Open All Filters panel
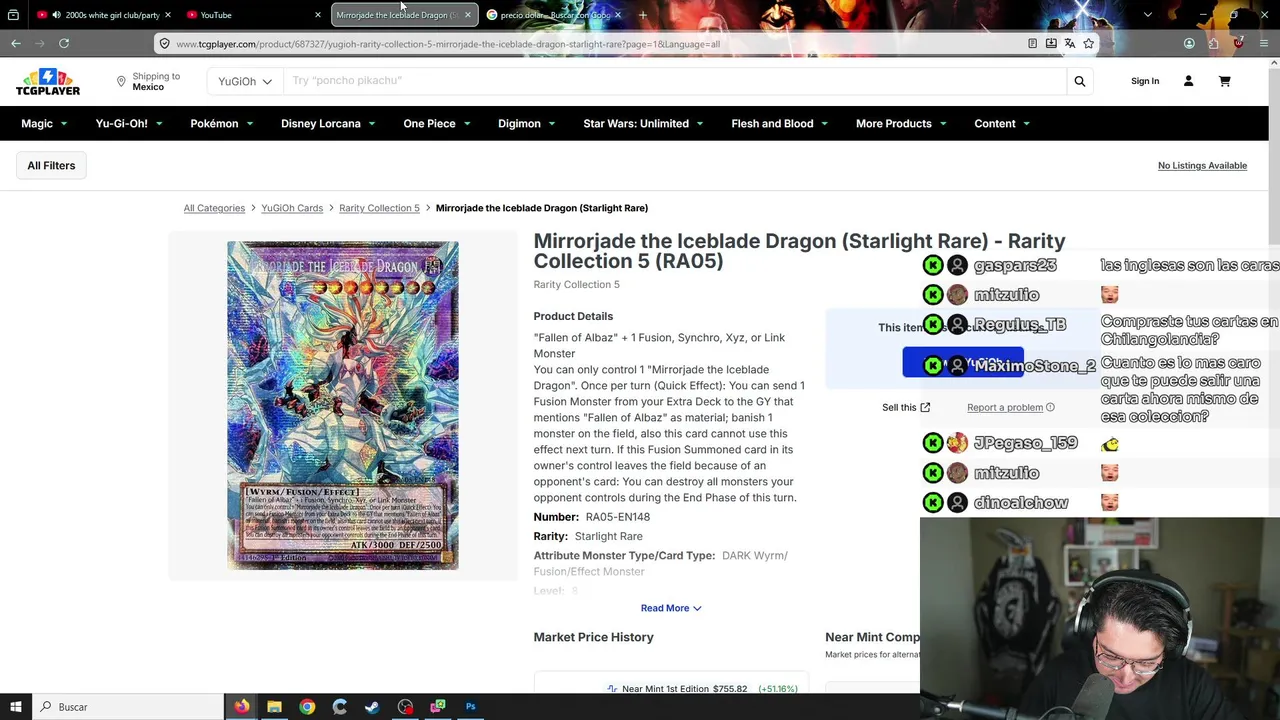Image resolution: width=1280 pixels, height=720 pixels. (x=51, y=166)
